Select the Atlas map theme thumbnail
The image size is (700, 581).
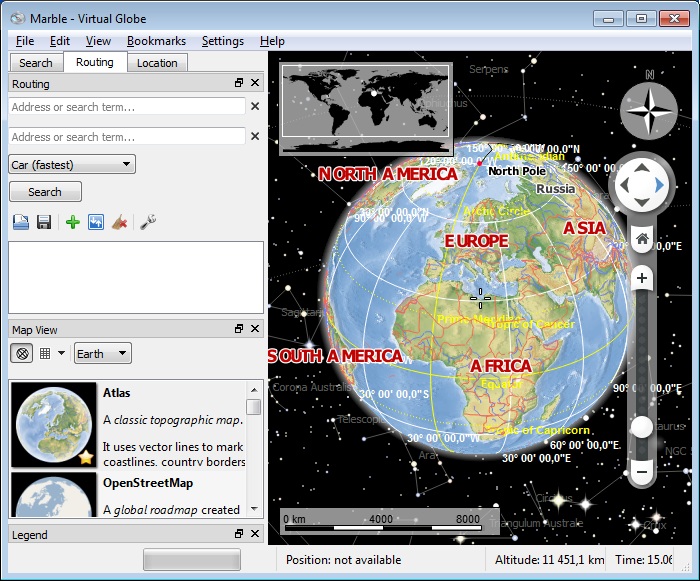54,424
